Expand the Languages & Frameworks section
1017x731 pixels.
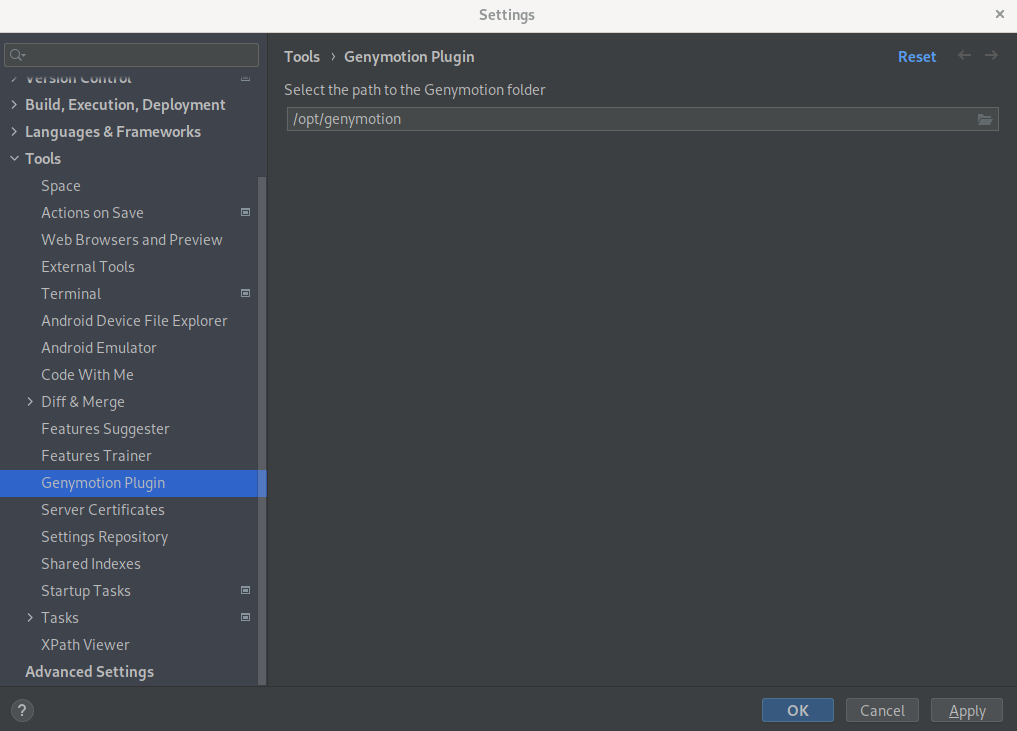[13, 131]
